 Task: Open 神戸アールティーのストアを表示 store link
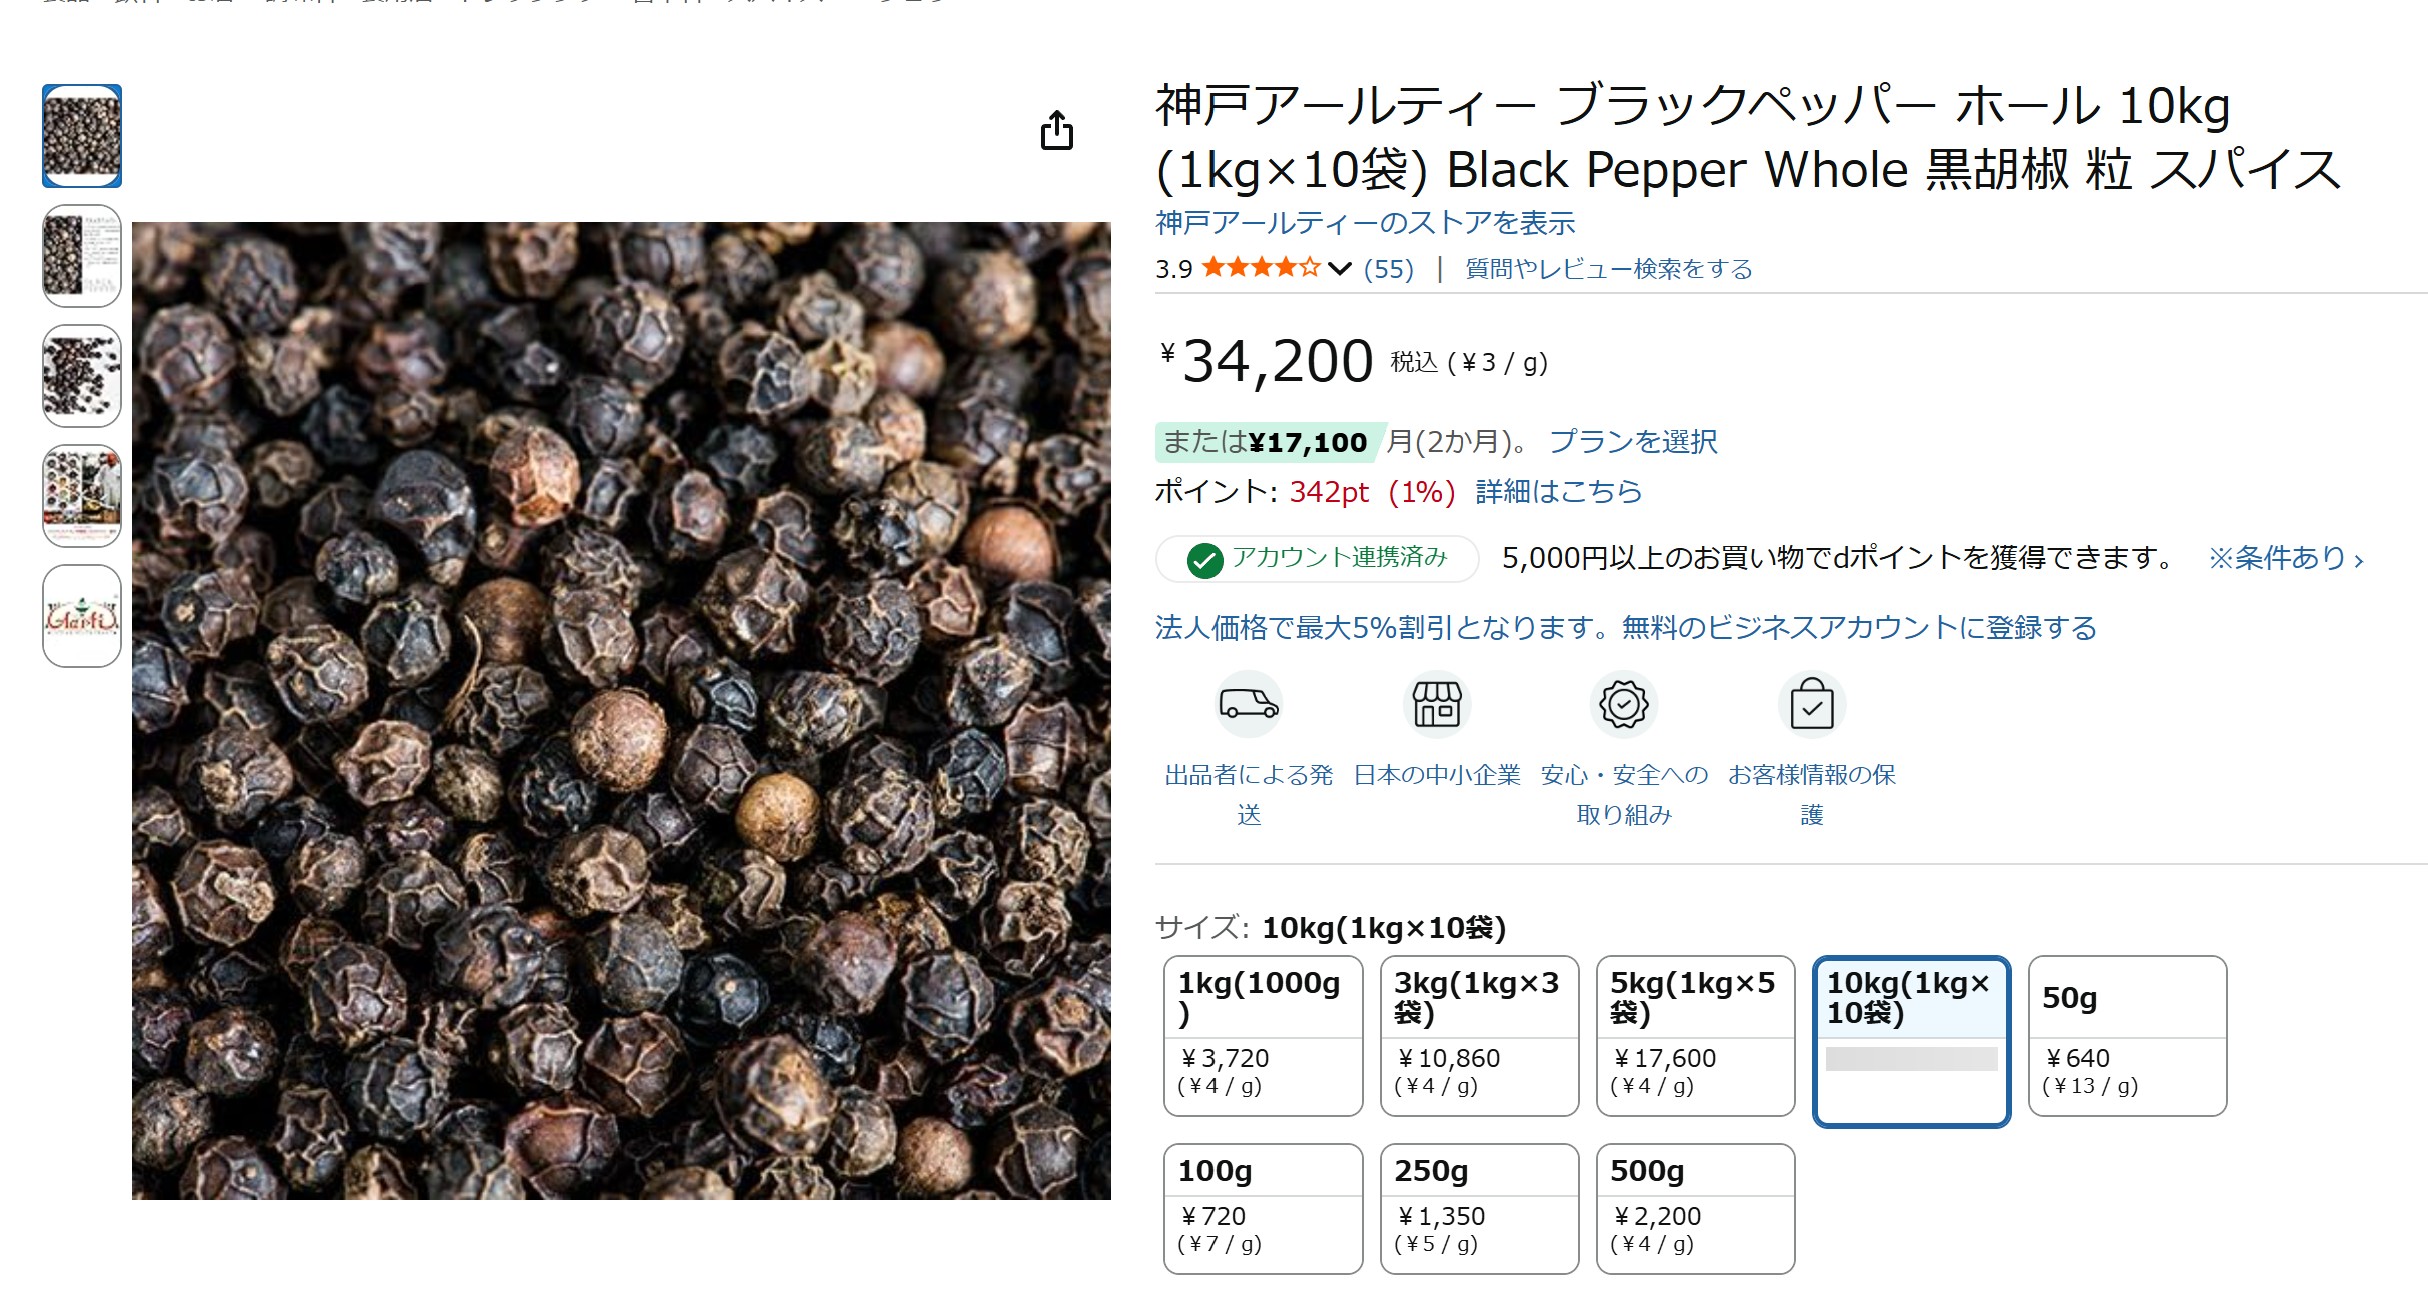click(1364, 223)
